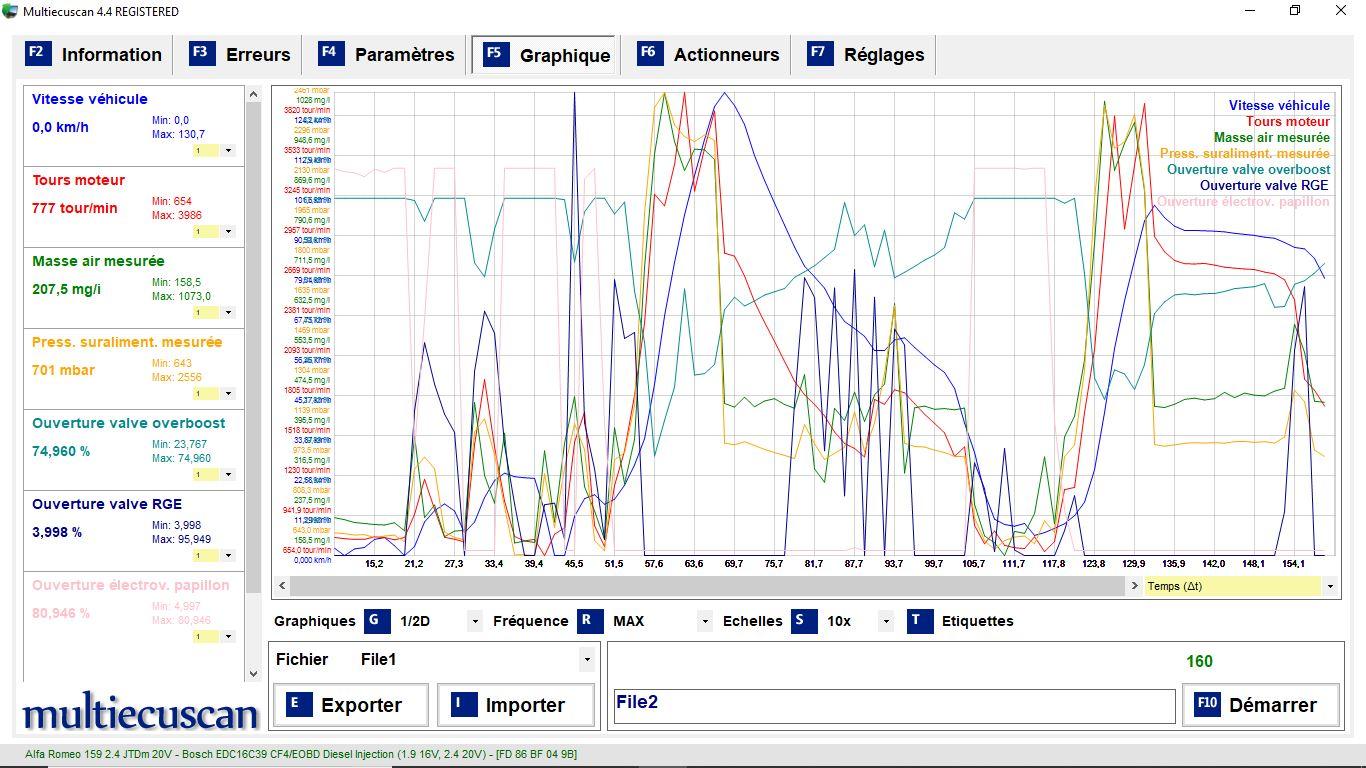Open the F4 Paramètres tab
Screen dimensions: 1366x768
tap(386, 55)
